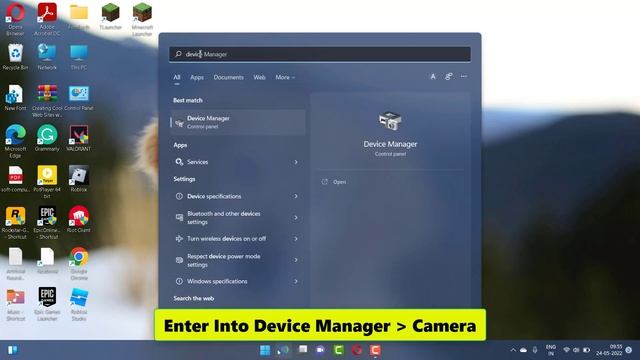Viewport: 640px width, 360px height.
Task: Open Adobe Acrobat DC desktop icon
Action: (47, 18)
